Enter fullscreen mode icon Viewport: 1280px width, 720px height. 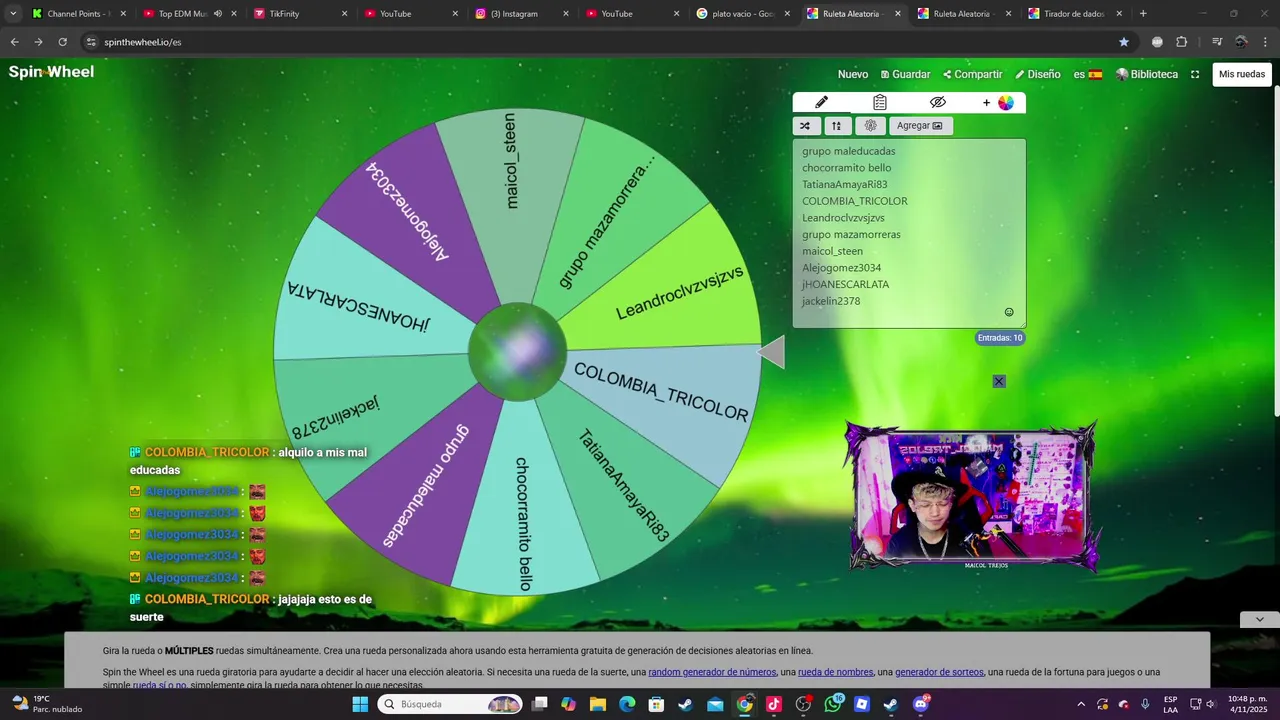[1195, 74]
